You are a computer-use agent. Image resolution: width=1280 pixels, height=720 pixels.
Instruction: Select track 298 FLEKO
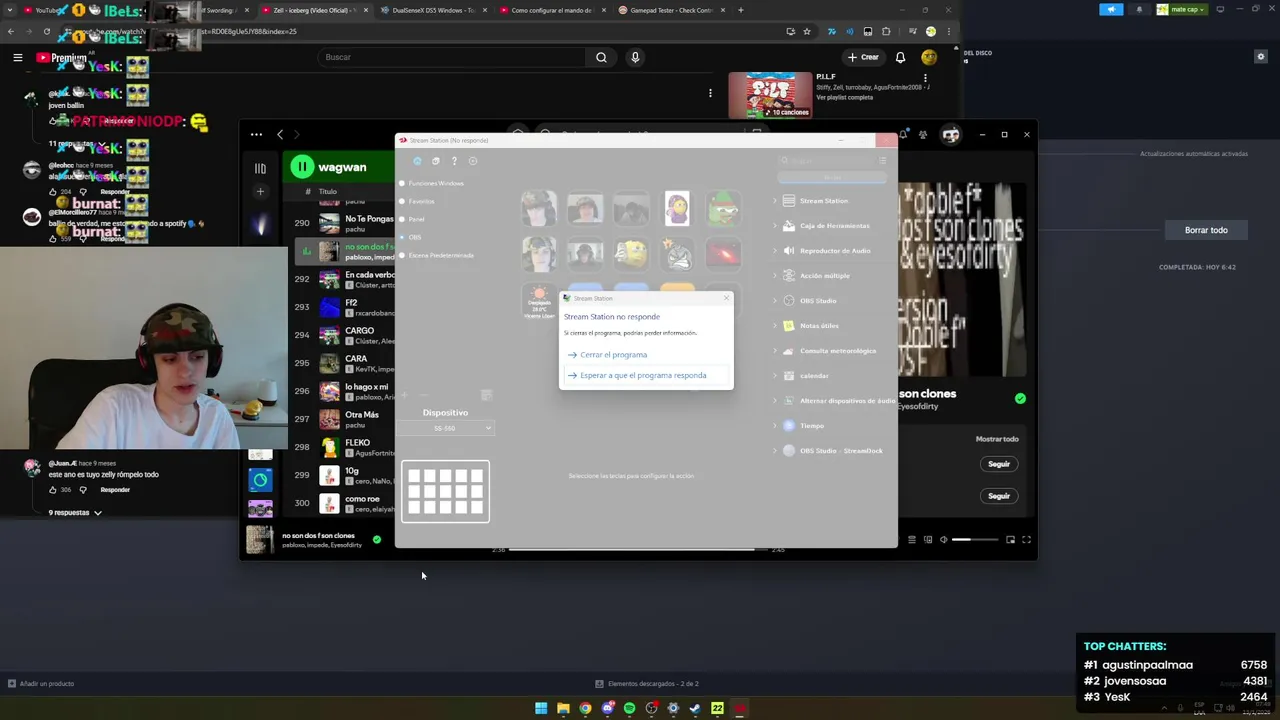pos(343,447)
